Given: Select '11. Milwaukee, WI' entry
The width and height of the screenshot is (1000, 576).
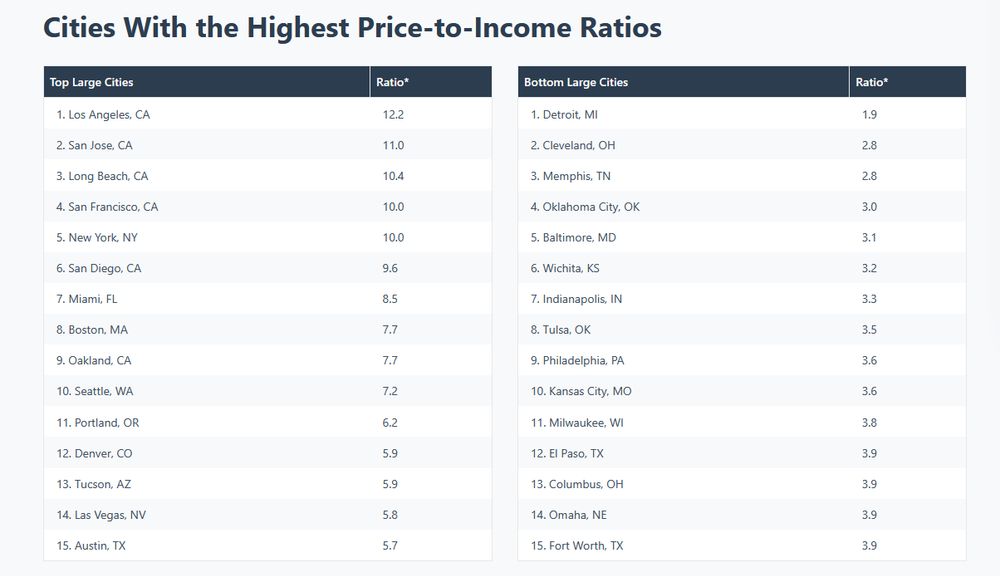Looking at the screenshot, I should click(742, 422).
